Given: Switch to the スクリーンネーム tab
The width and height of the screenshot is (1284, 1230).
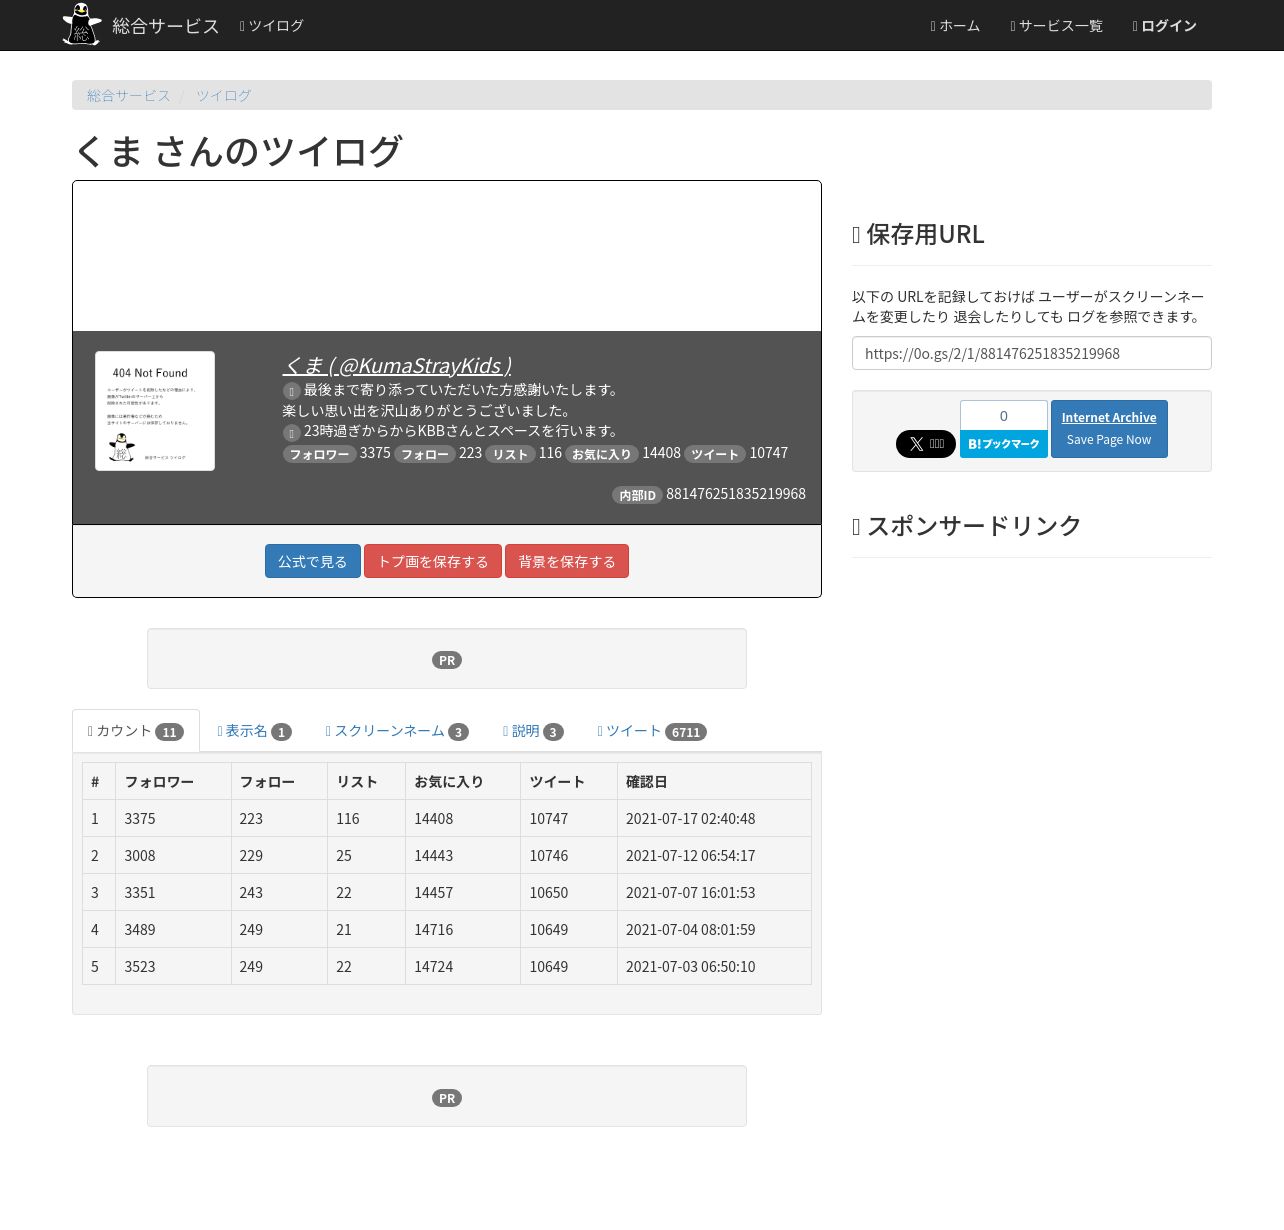Looking at the screenshot, I should (x=397, y=731).
